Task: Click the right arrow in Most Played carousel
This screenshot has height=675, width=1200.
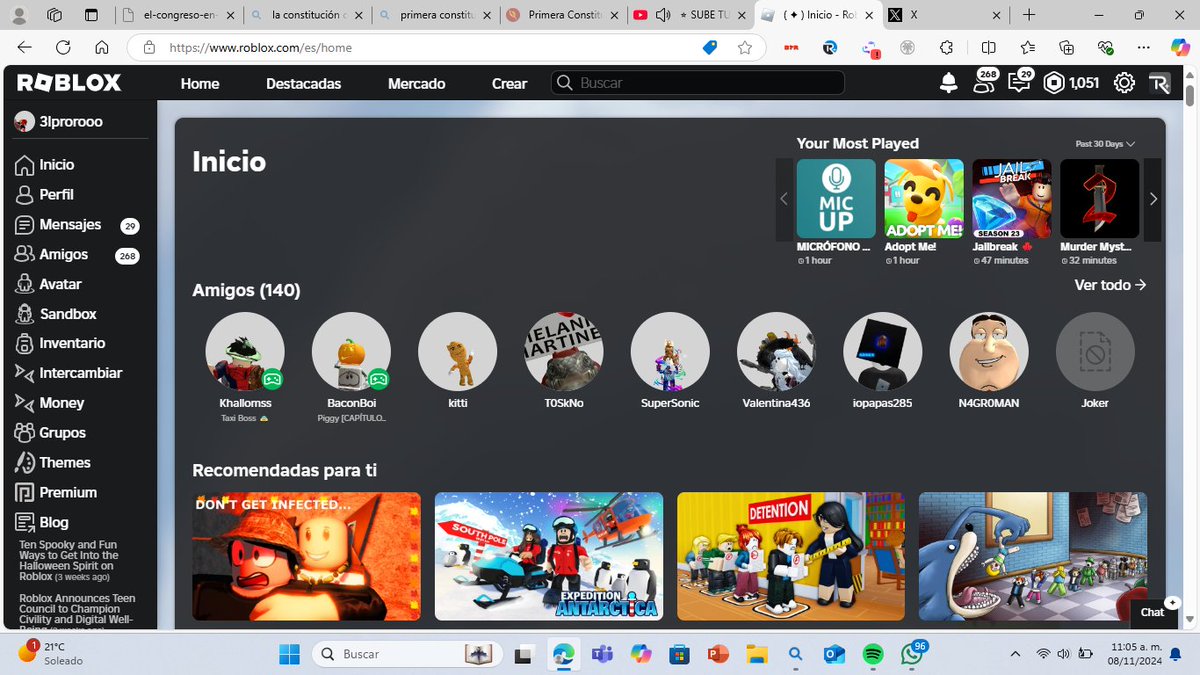Action: 1152,198
